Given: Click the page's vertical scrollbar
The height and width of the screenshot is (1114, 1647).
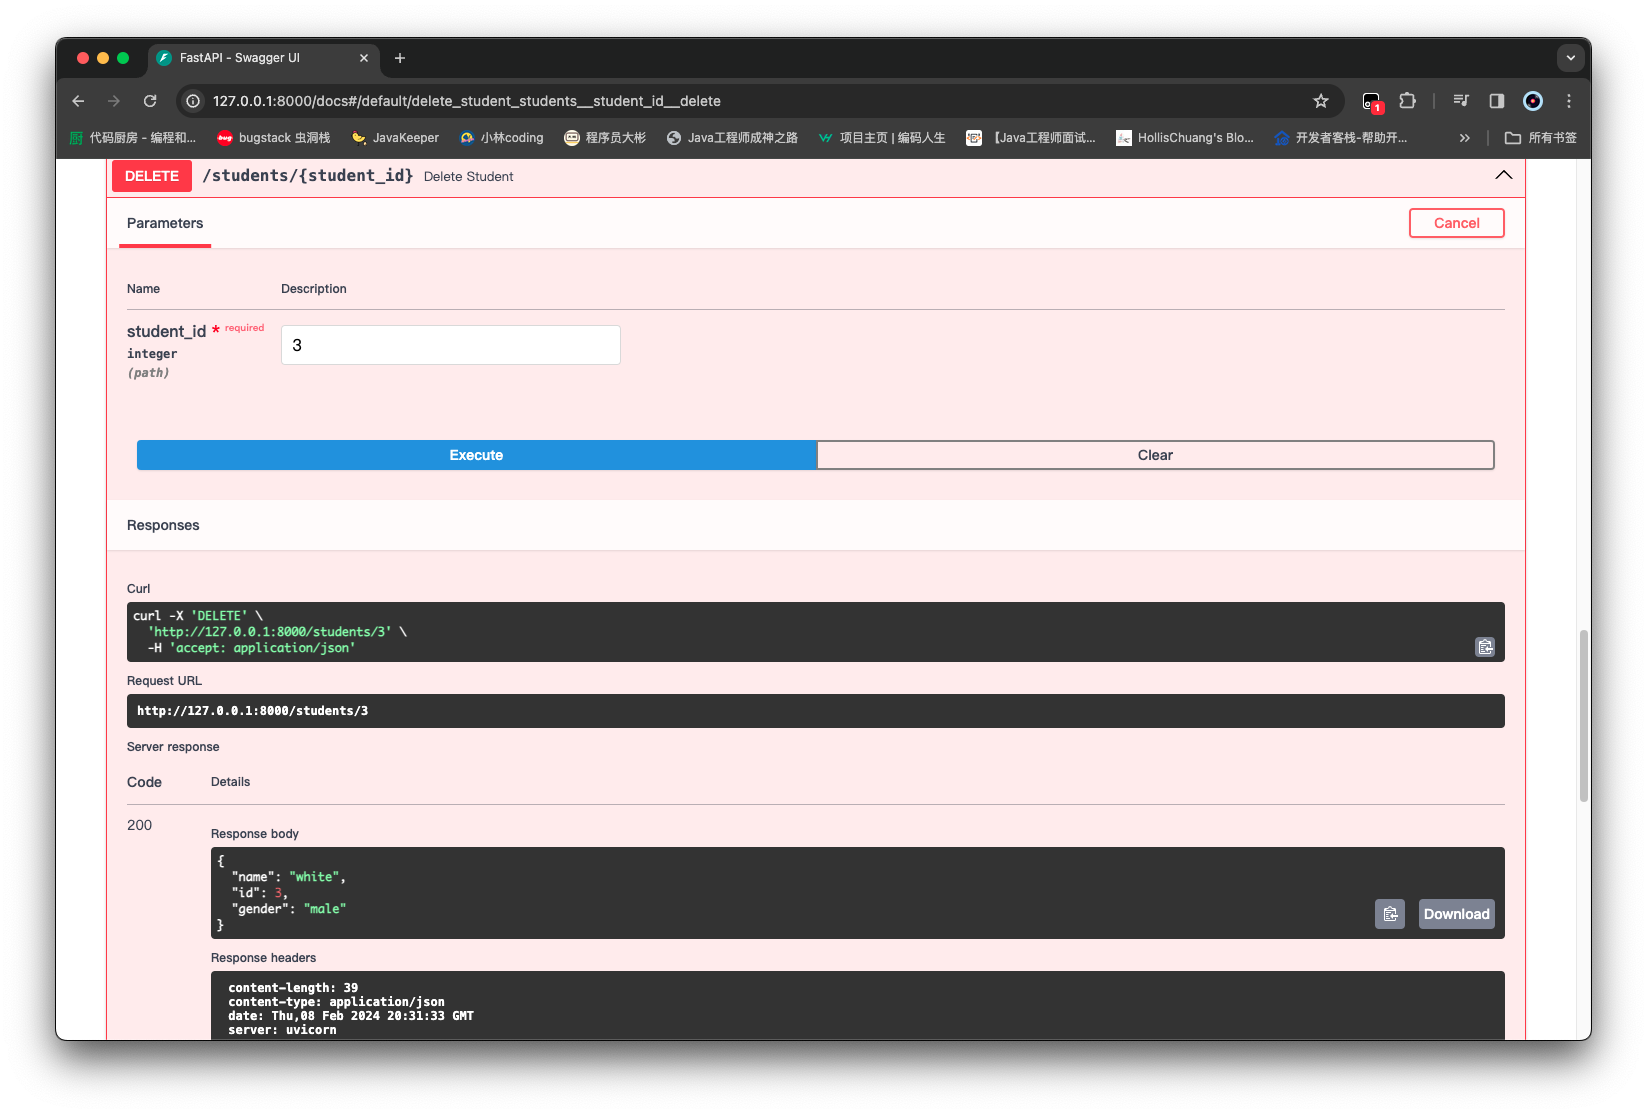Looking at the screenshot, I should tap(1583, 716).
